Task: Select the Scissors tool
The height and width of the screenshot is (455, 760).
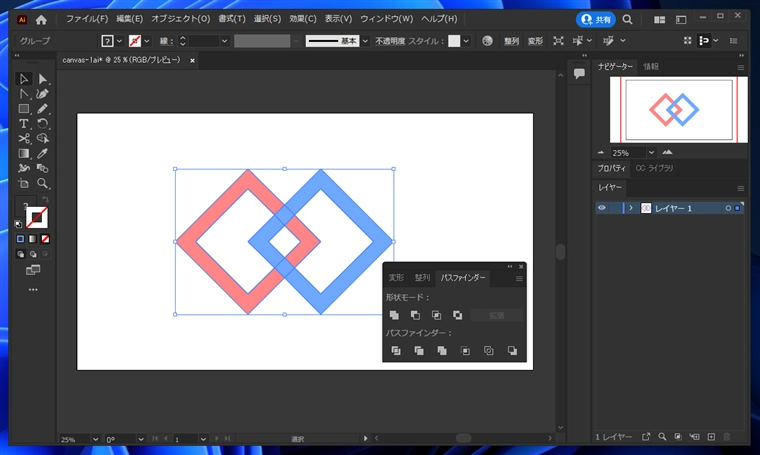Action: click(x=23, y=139)
